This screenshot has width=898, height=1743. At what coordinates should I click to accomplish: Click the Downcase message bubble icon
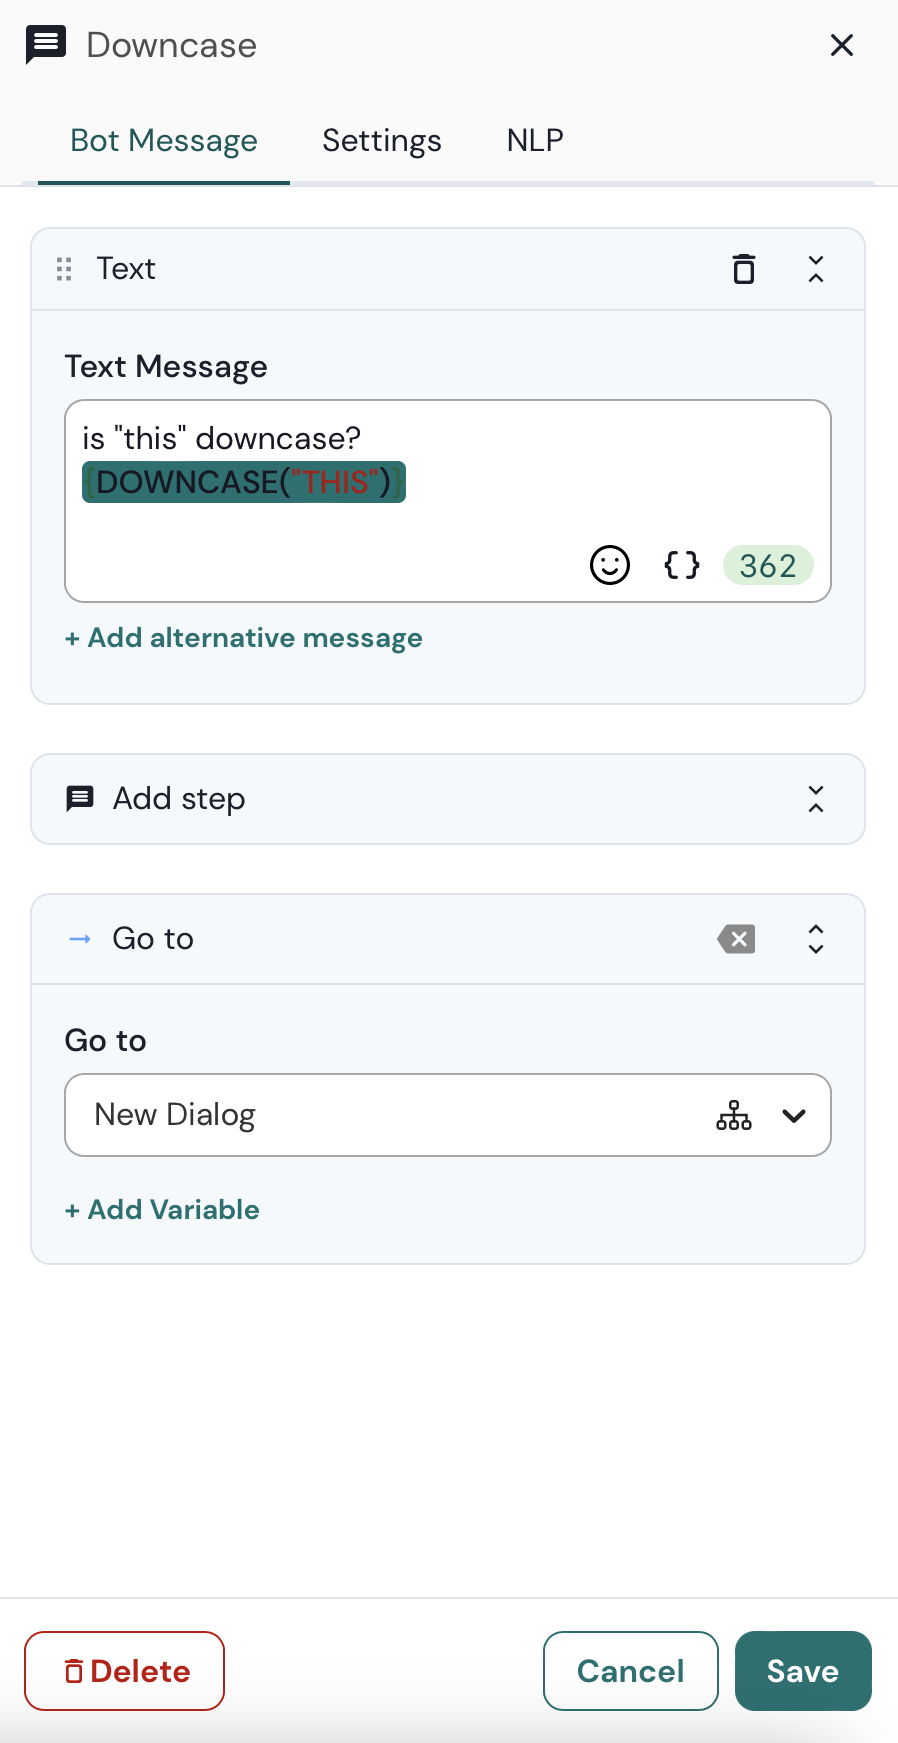pos(46,45)
